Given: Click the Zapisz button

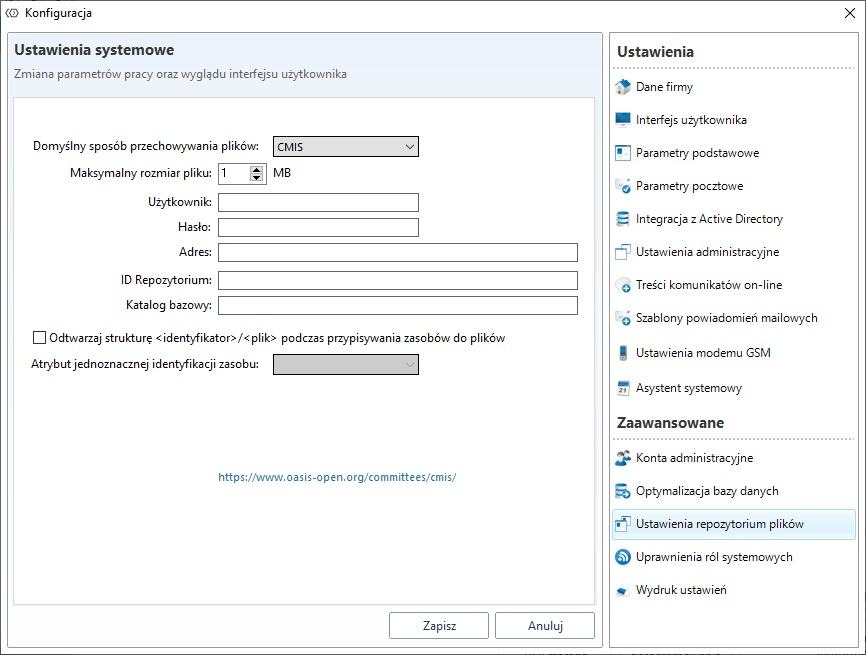Looking at the screenshot, I should coord(439,626).
